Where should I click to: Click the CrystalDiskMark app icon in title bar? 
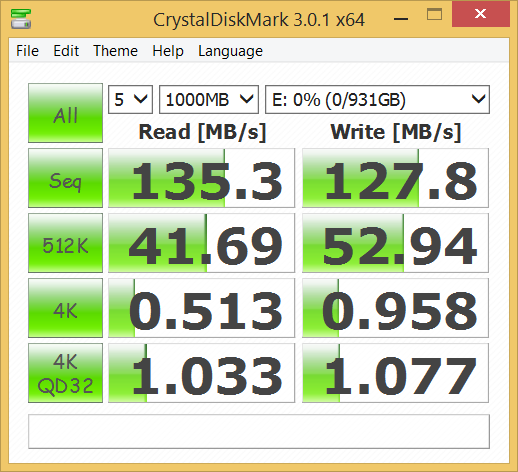pyautogui.click(x=21, y=19)
